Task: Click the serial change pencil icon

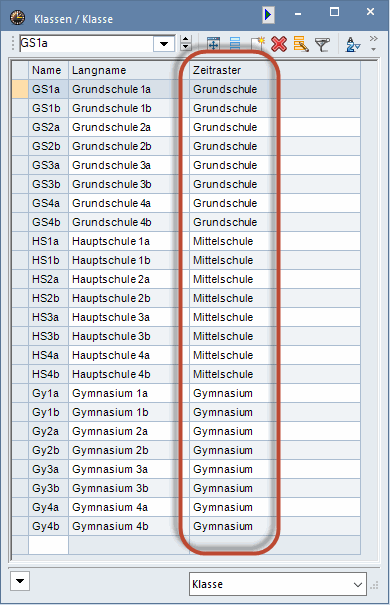Action: tap(301, 44)
